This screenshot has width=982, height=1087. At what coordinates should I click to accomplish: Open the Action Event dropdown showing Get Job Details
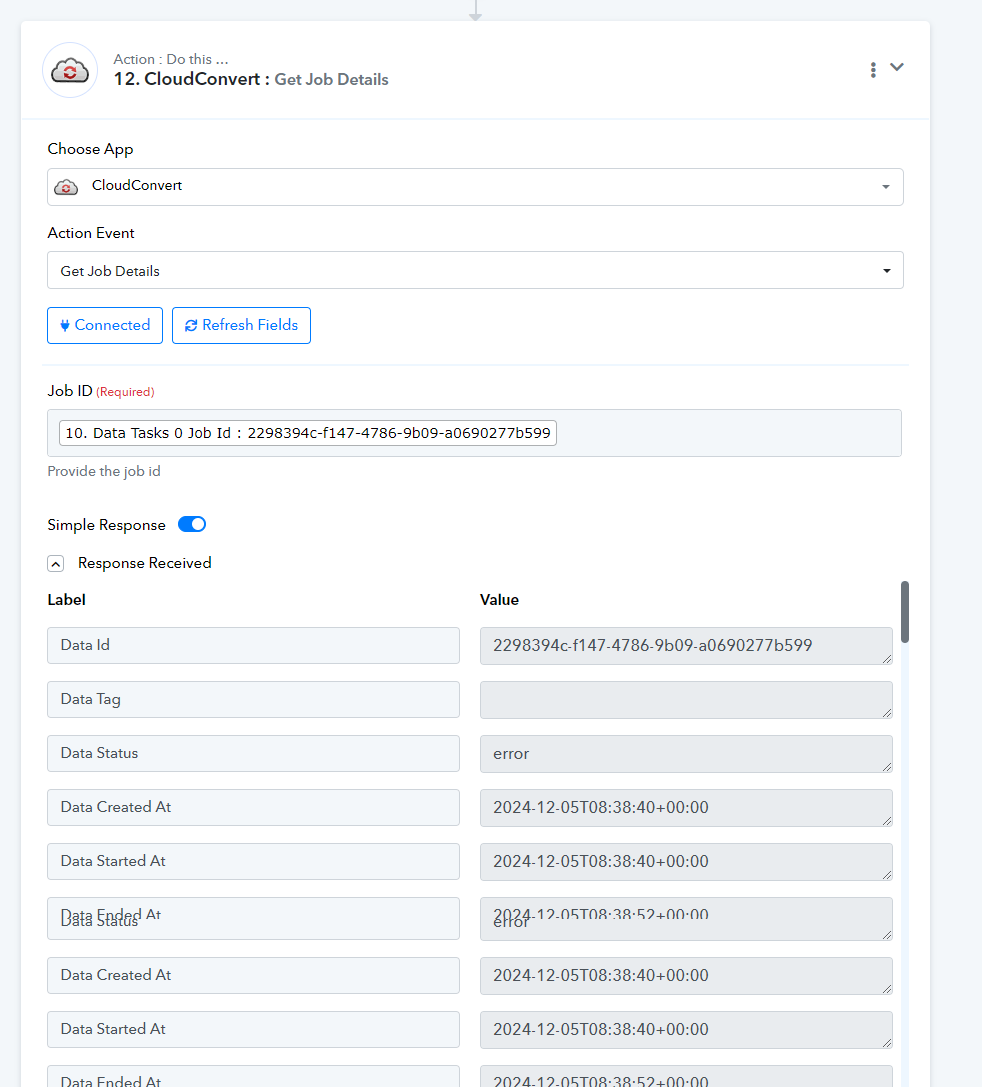pos(475,270)
